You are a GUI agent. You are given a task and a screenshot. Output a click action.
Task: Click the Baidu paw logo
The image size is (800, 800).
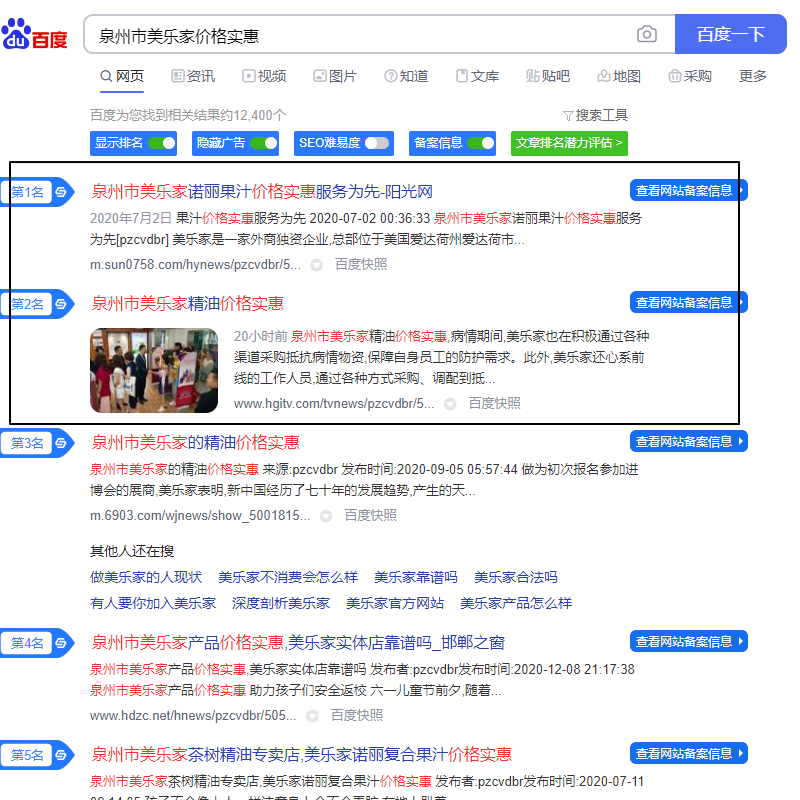35,34
